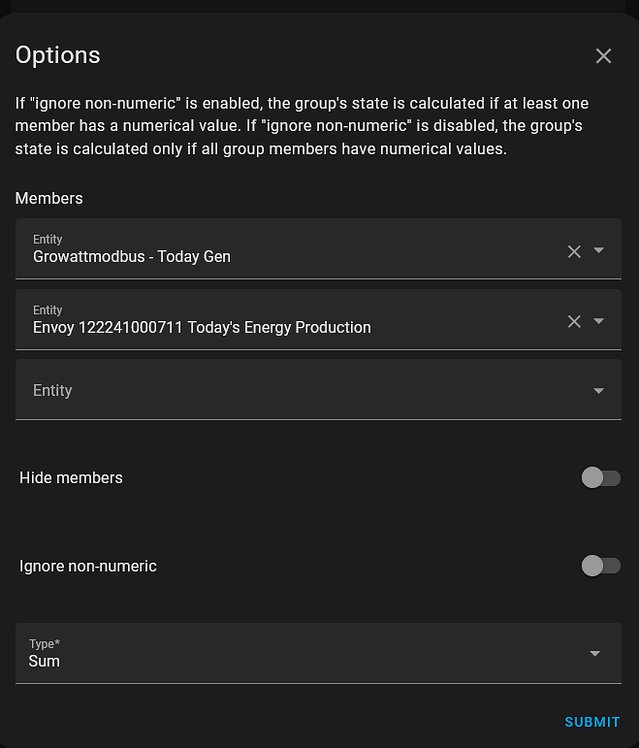Screen dimensions: 639x748
Task: Click the Type* field label
Action: [x=45, y=644]
